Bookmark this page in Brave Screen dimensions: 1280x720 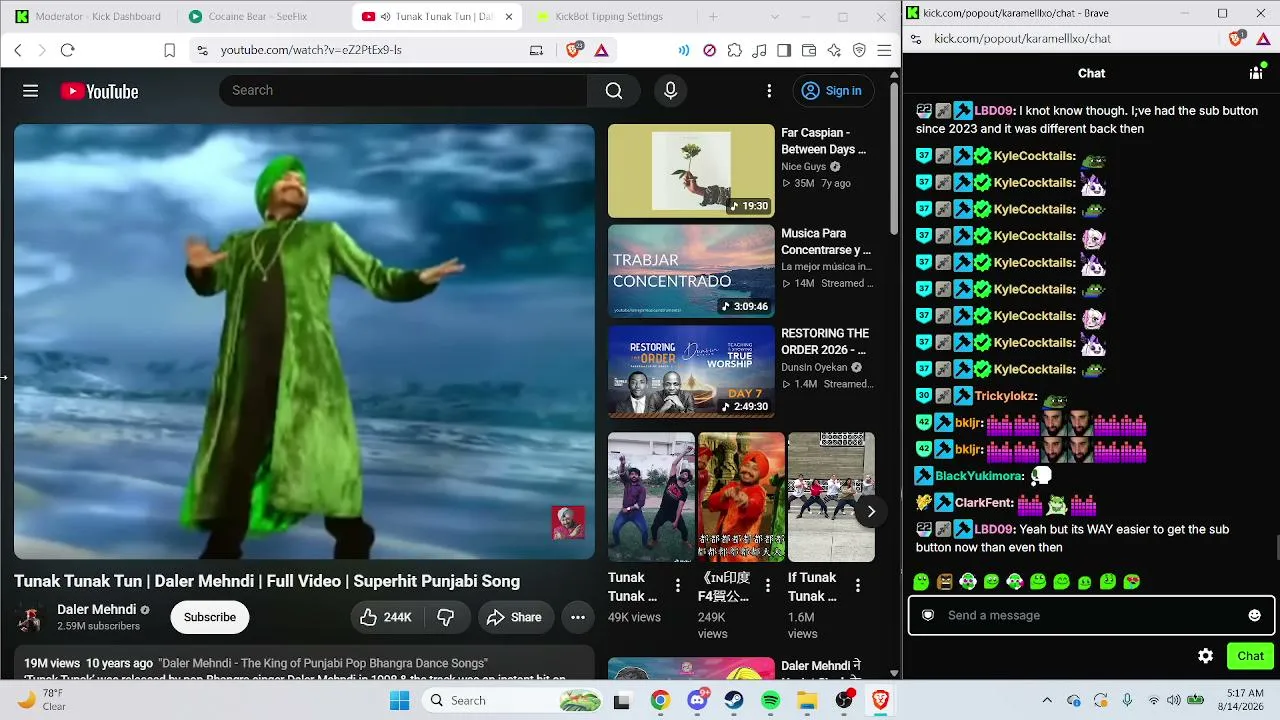[x=170, y=50]
